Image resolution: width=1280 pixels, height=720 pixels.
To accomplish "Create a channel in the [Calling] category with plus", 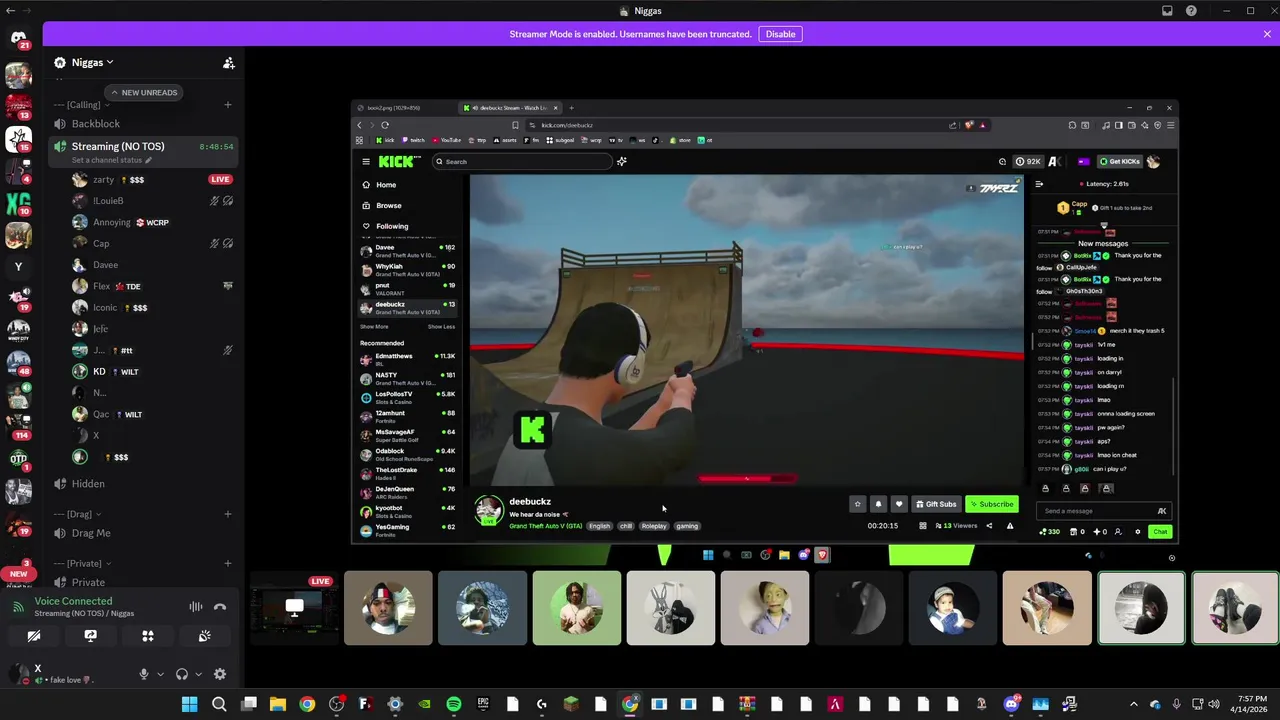I will click(228, 104).
